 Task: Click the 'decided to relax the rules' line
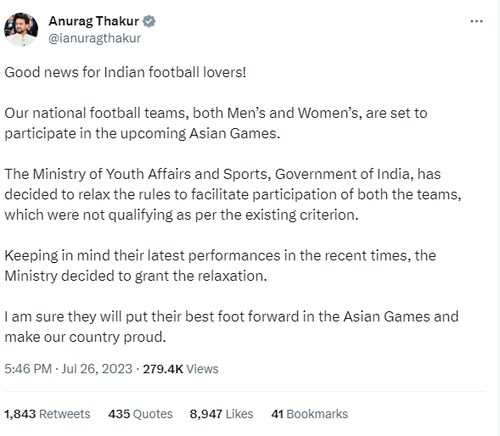(x=233, y=194)
